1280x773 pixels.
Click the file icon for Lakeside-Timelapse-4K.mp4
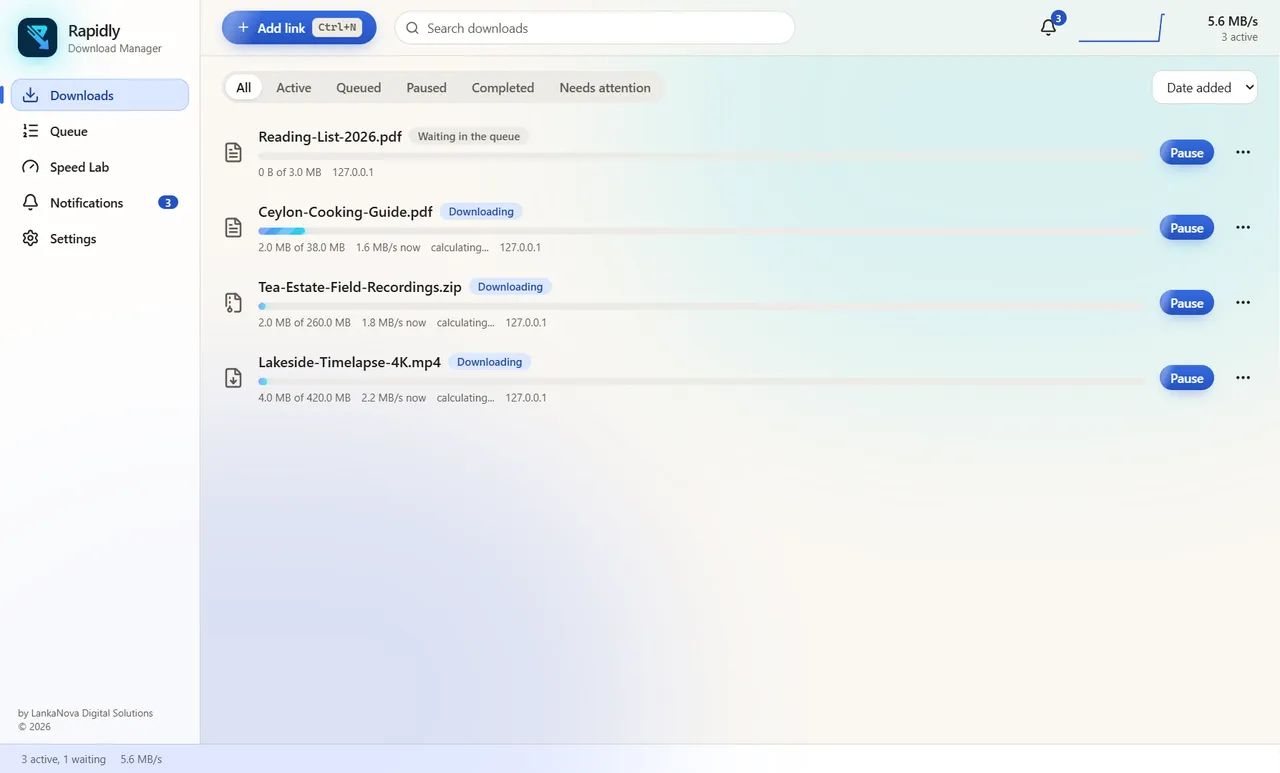pos(233,378)
